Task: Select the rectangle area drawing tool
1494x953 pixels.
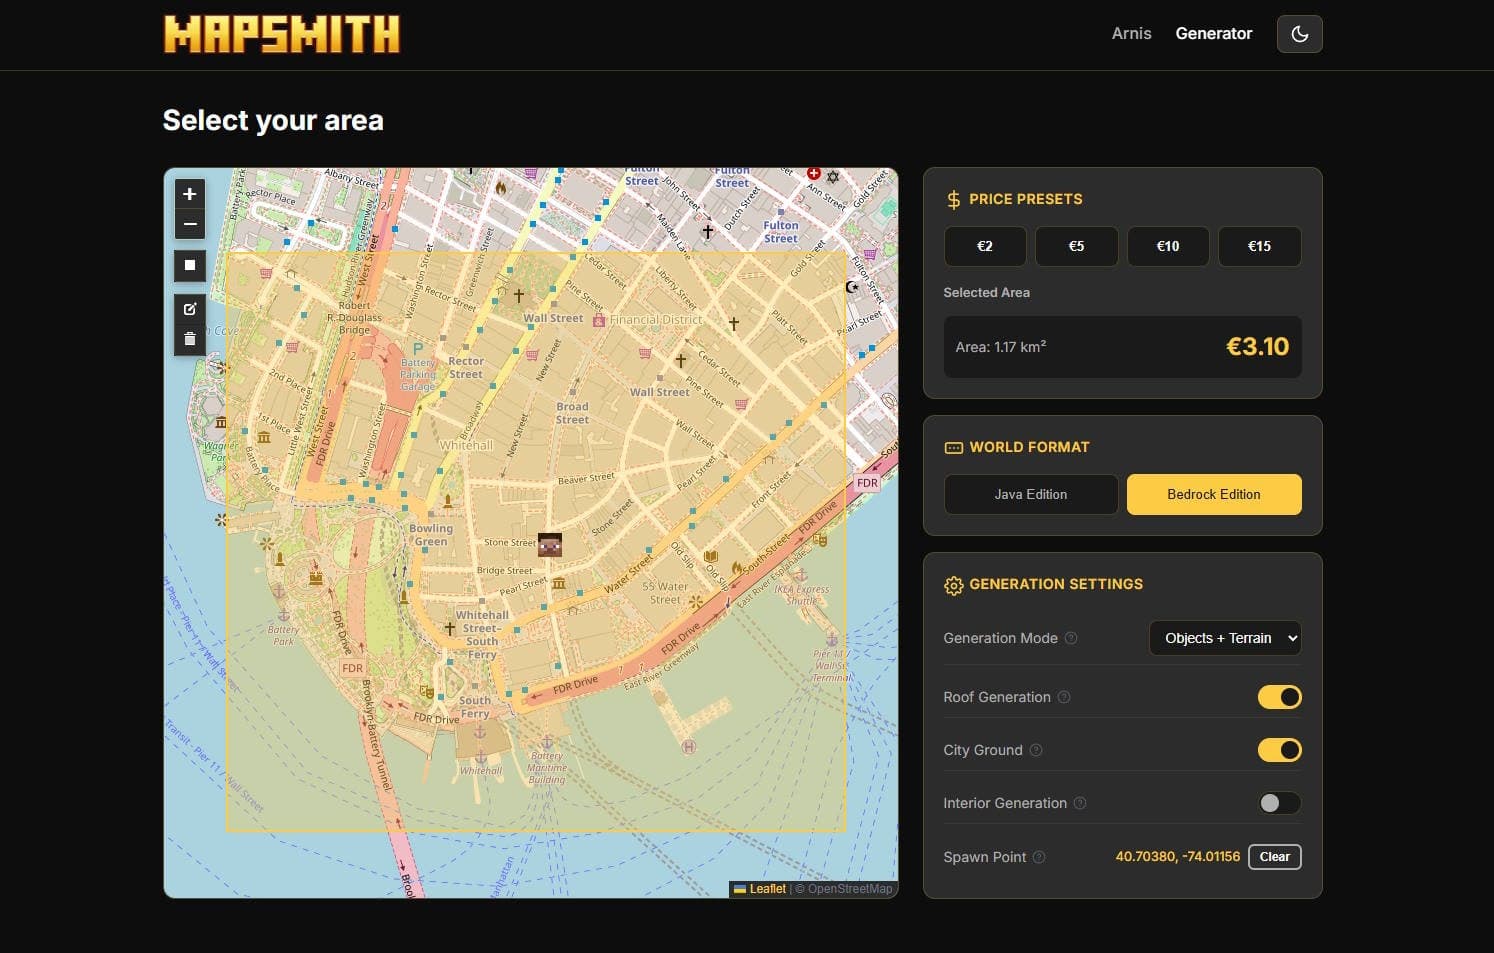Action: 189,265
